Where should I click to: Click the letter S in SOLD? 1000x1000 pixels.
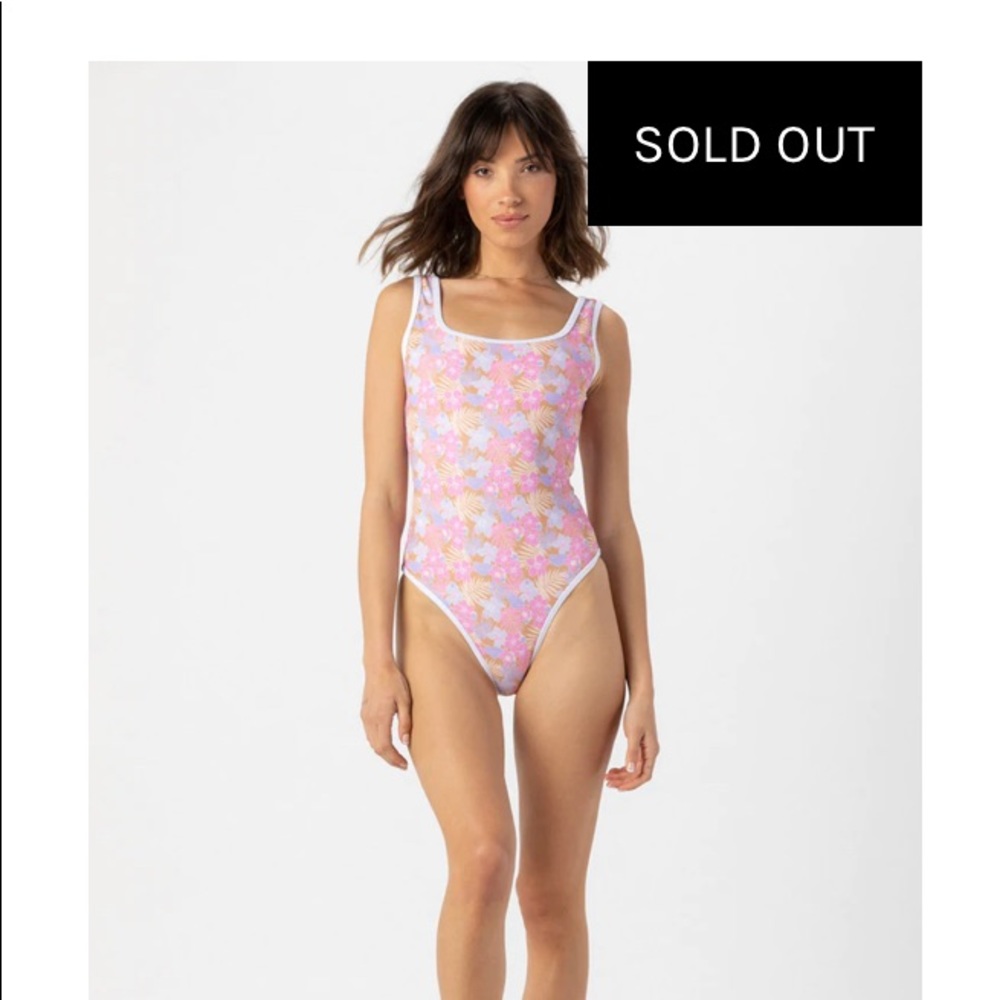[x=649, y=144]
